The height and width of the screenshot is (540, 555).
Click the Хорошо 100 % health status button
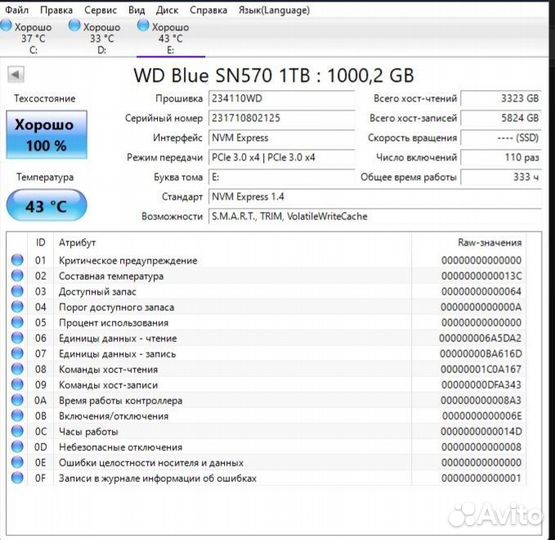coord(46,135)
